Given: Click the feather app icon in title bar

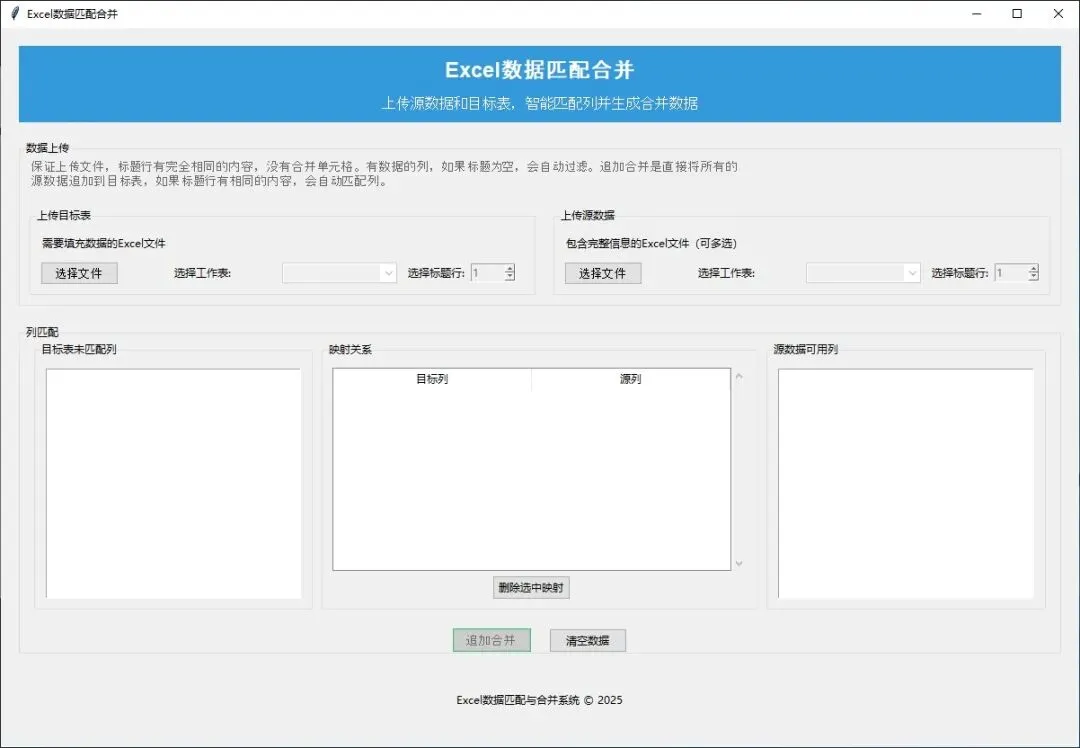Looking at the screenshot, I should [14, 14].
